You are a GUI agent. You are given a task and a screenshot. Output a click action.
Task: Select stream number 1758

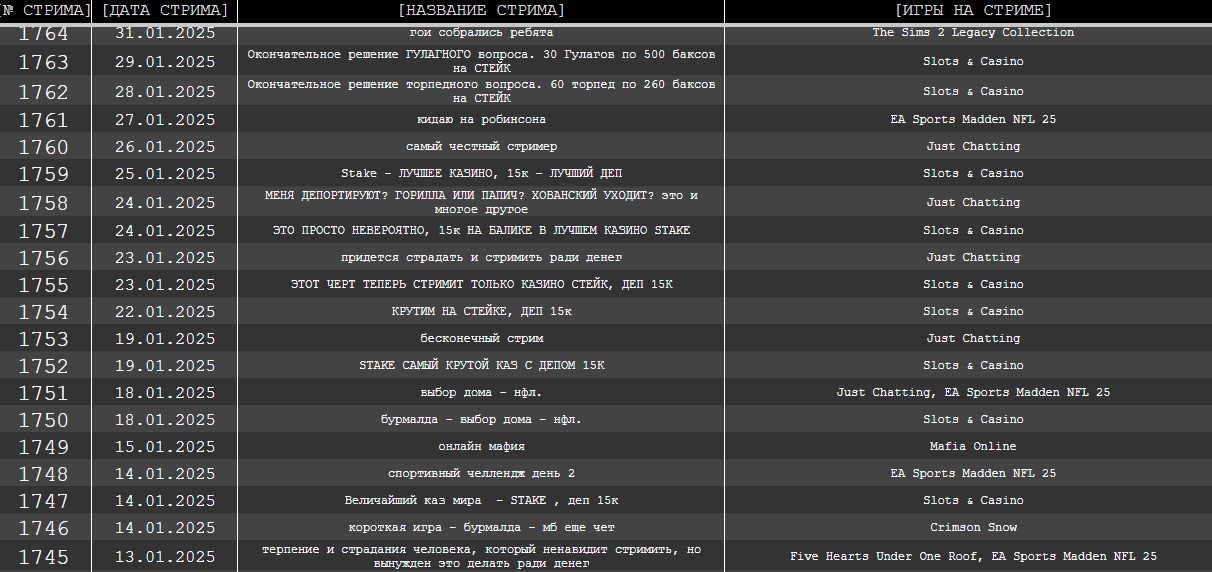point(44,203)
